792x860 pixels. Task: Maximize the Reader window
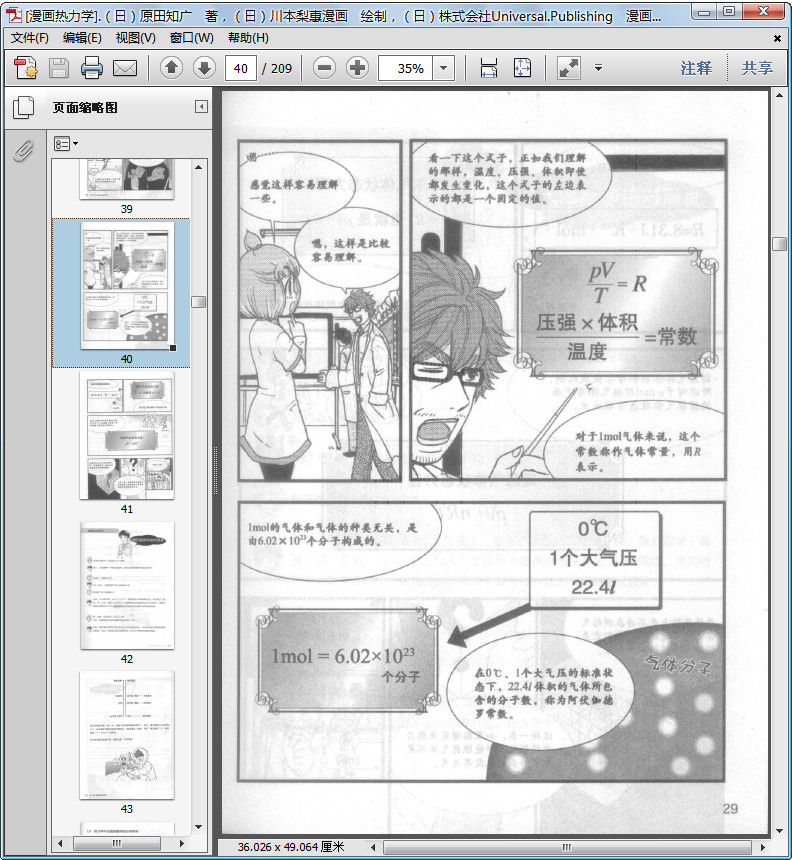tap(729, 12)
